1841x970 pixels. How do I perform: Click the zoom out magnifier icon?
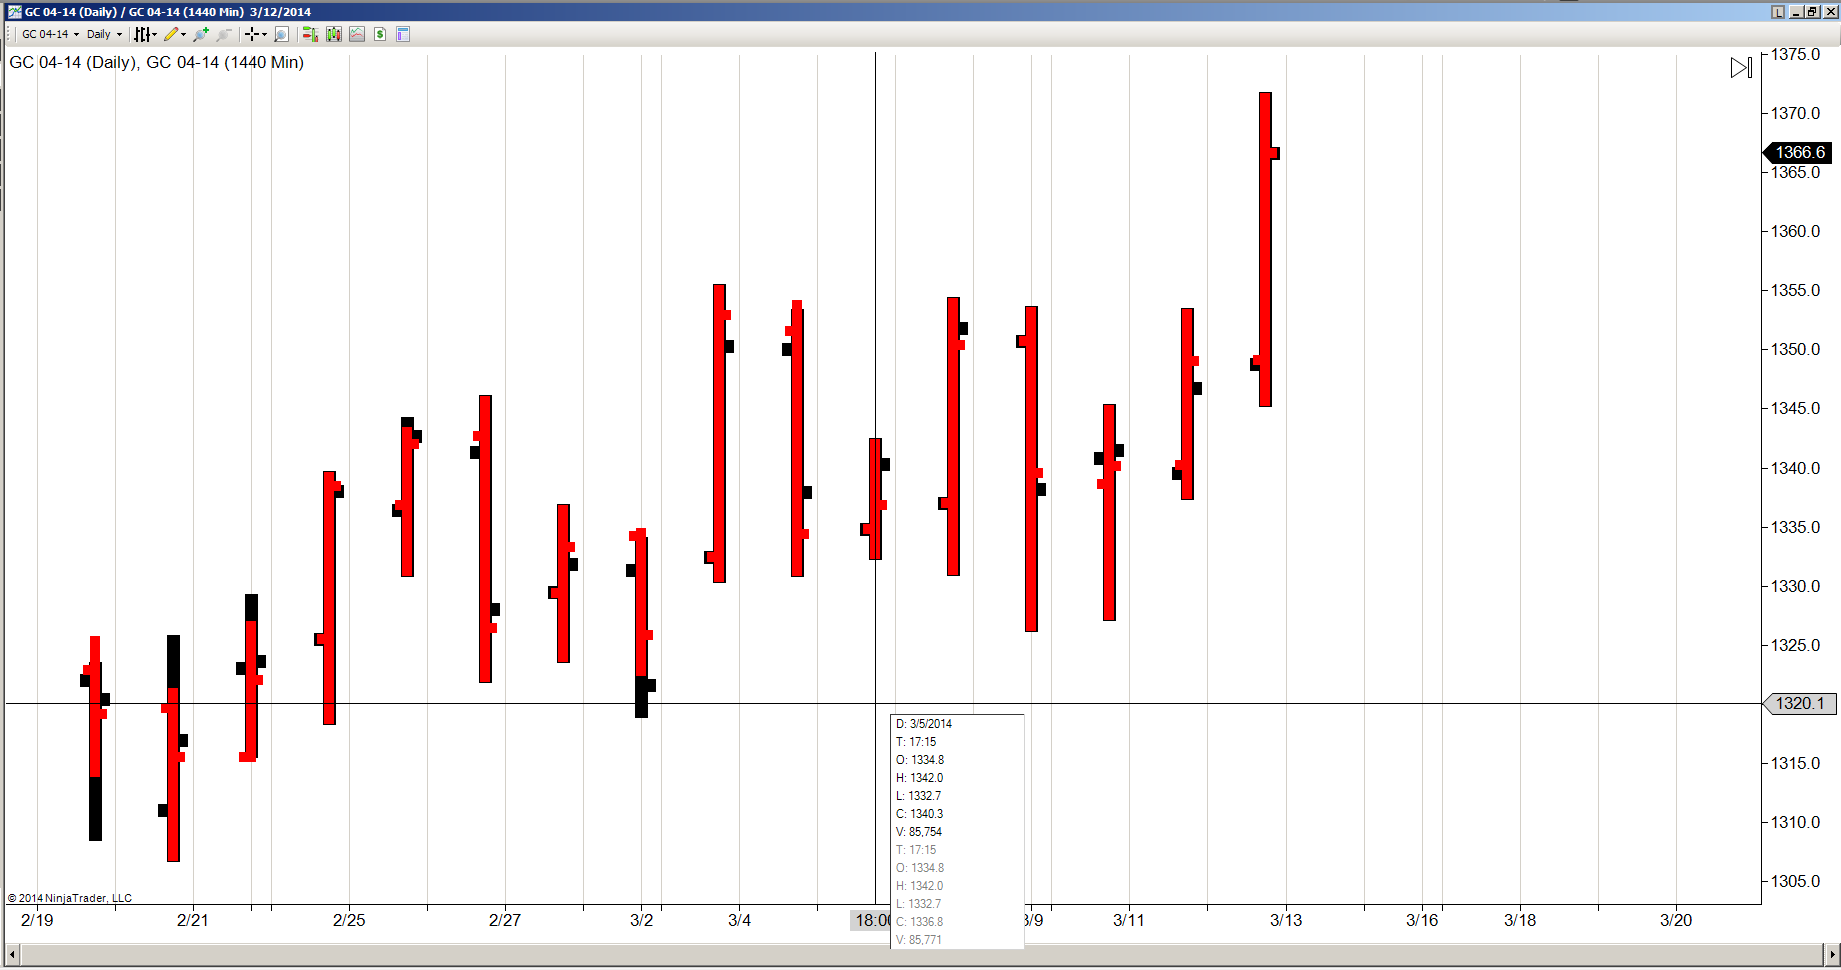[224, 34]
